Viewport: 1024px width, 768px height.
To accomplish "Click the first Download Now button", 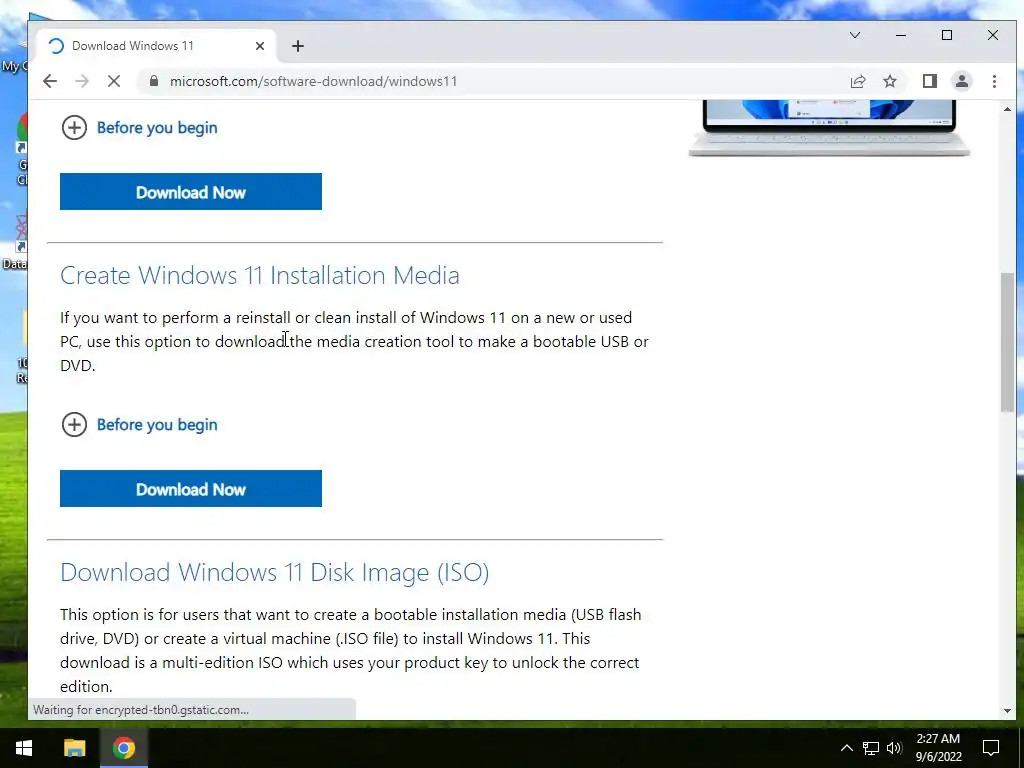I will 191,191.
